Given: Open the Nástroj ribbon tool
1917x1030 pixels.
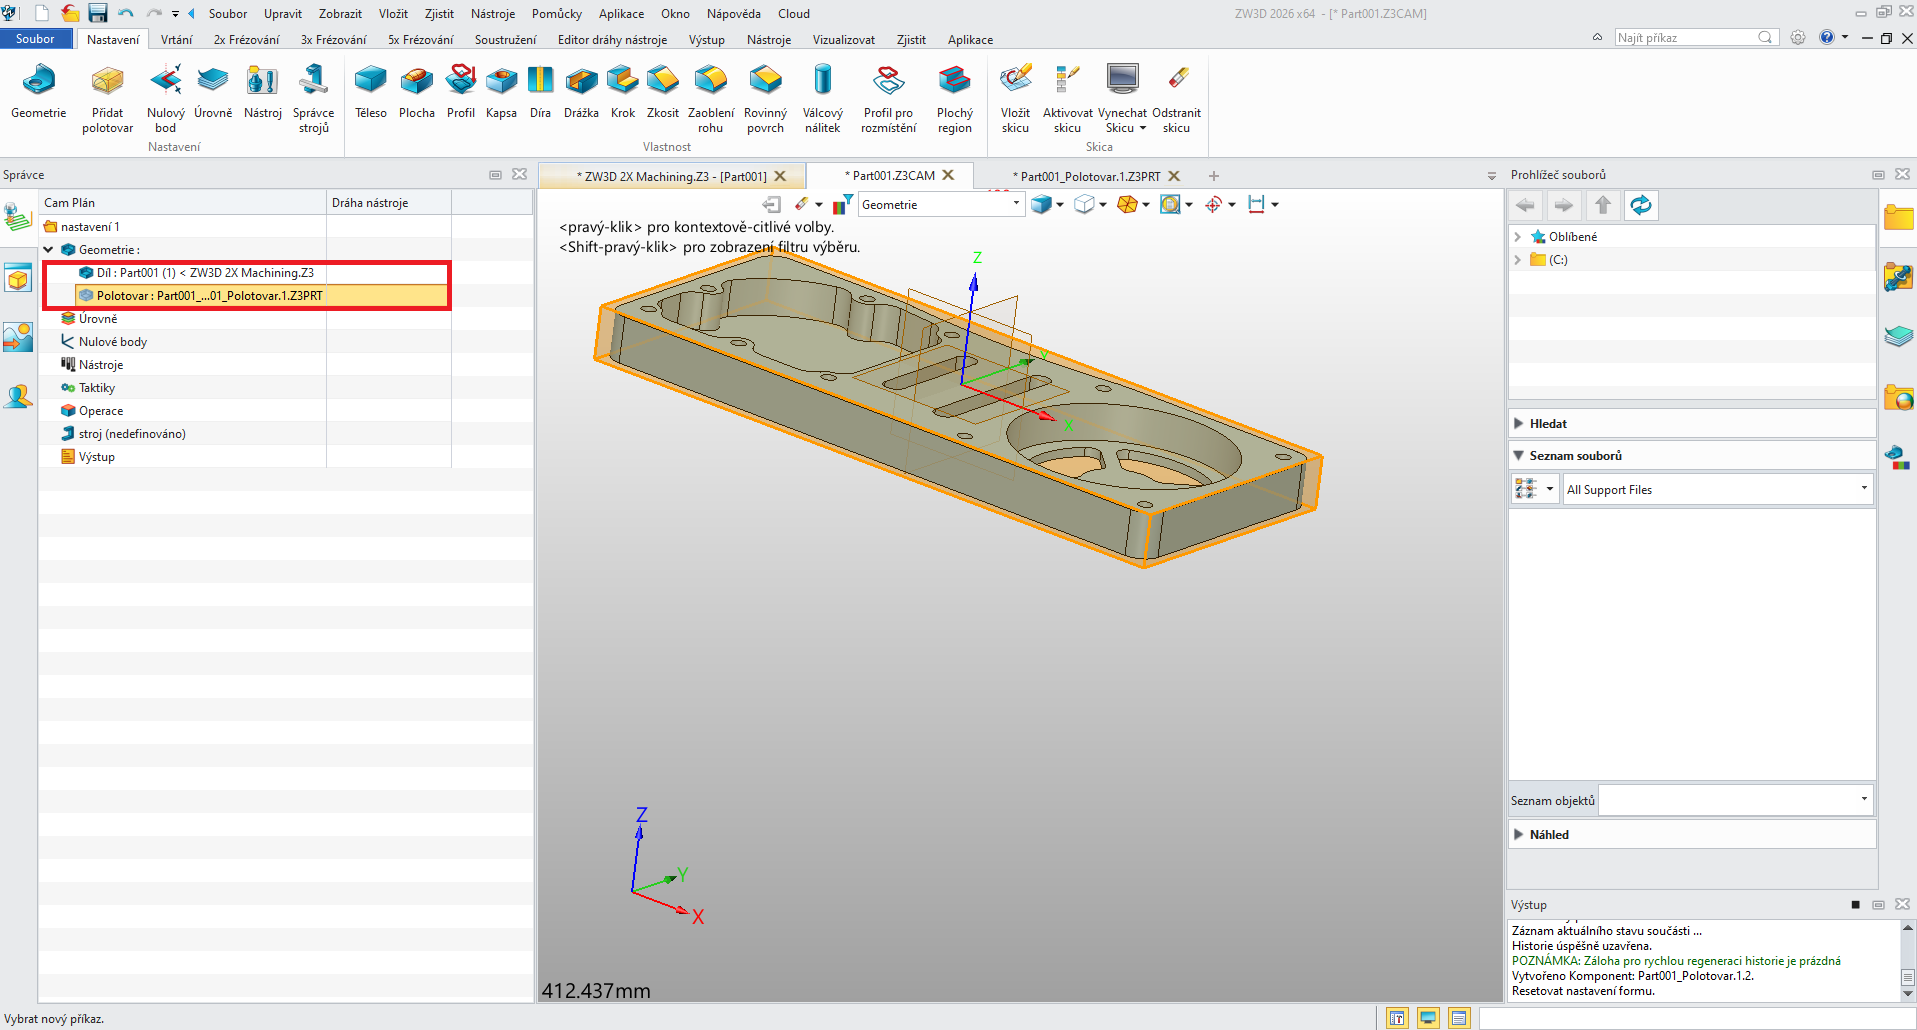Looking at the screenshot, I should (x=263, y=92).
